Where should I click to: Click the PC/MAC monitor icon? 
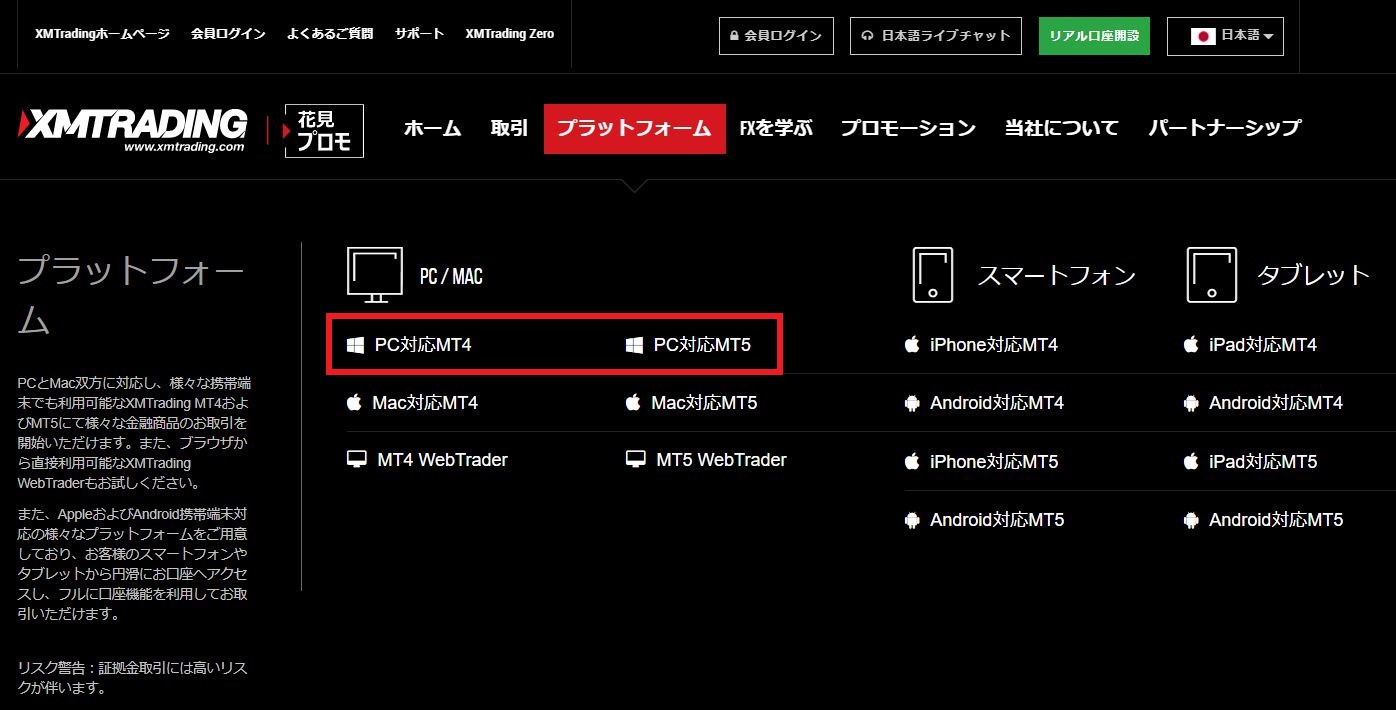(x=374, y=275)
